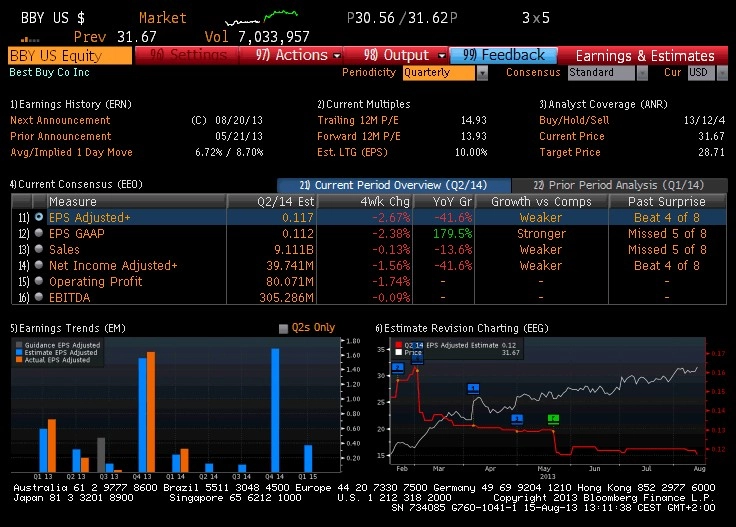Click the Sales estimate value '9.111B'

coord(293,249)
